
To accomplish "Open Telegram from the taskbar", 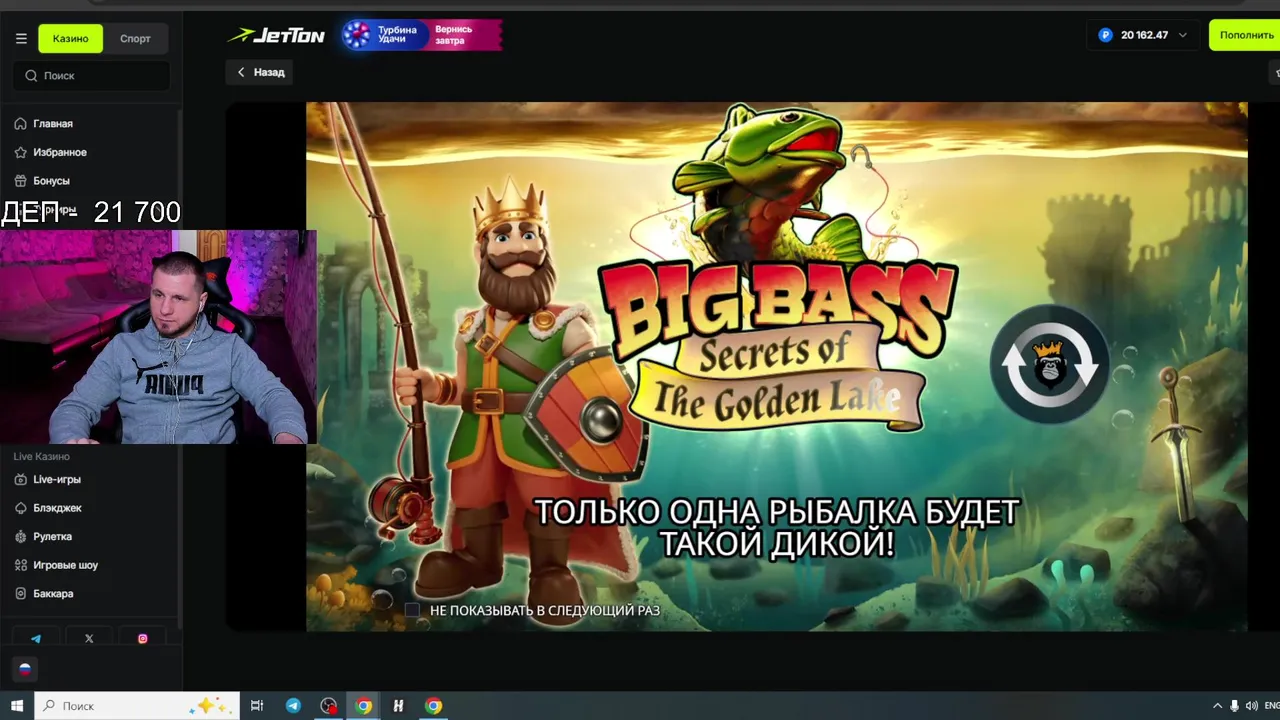I will [x=293, y=706].
